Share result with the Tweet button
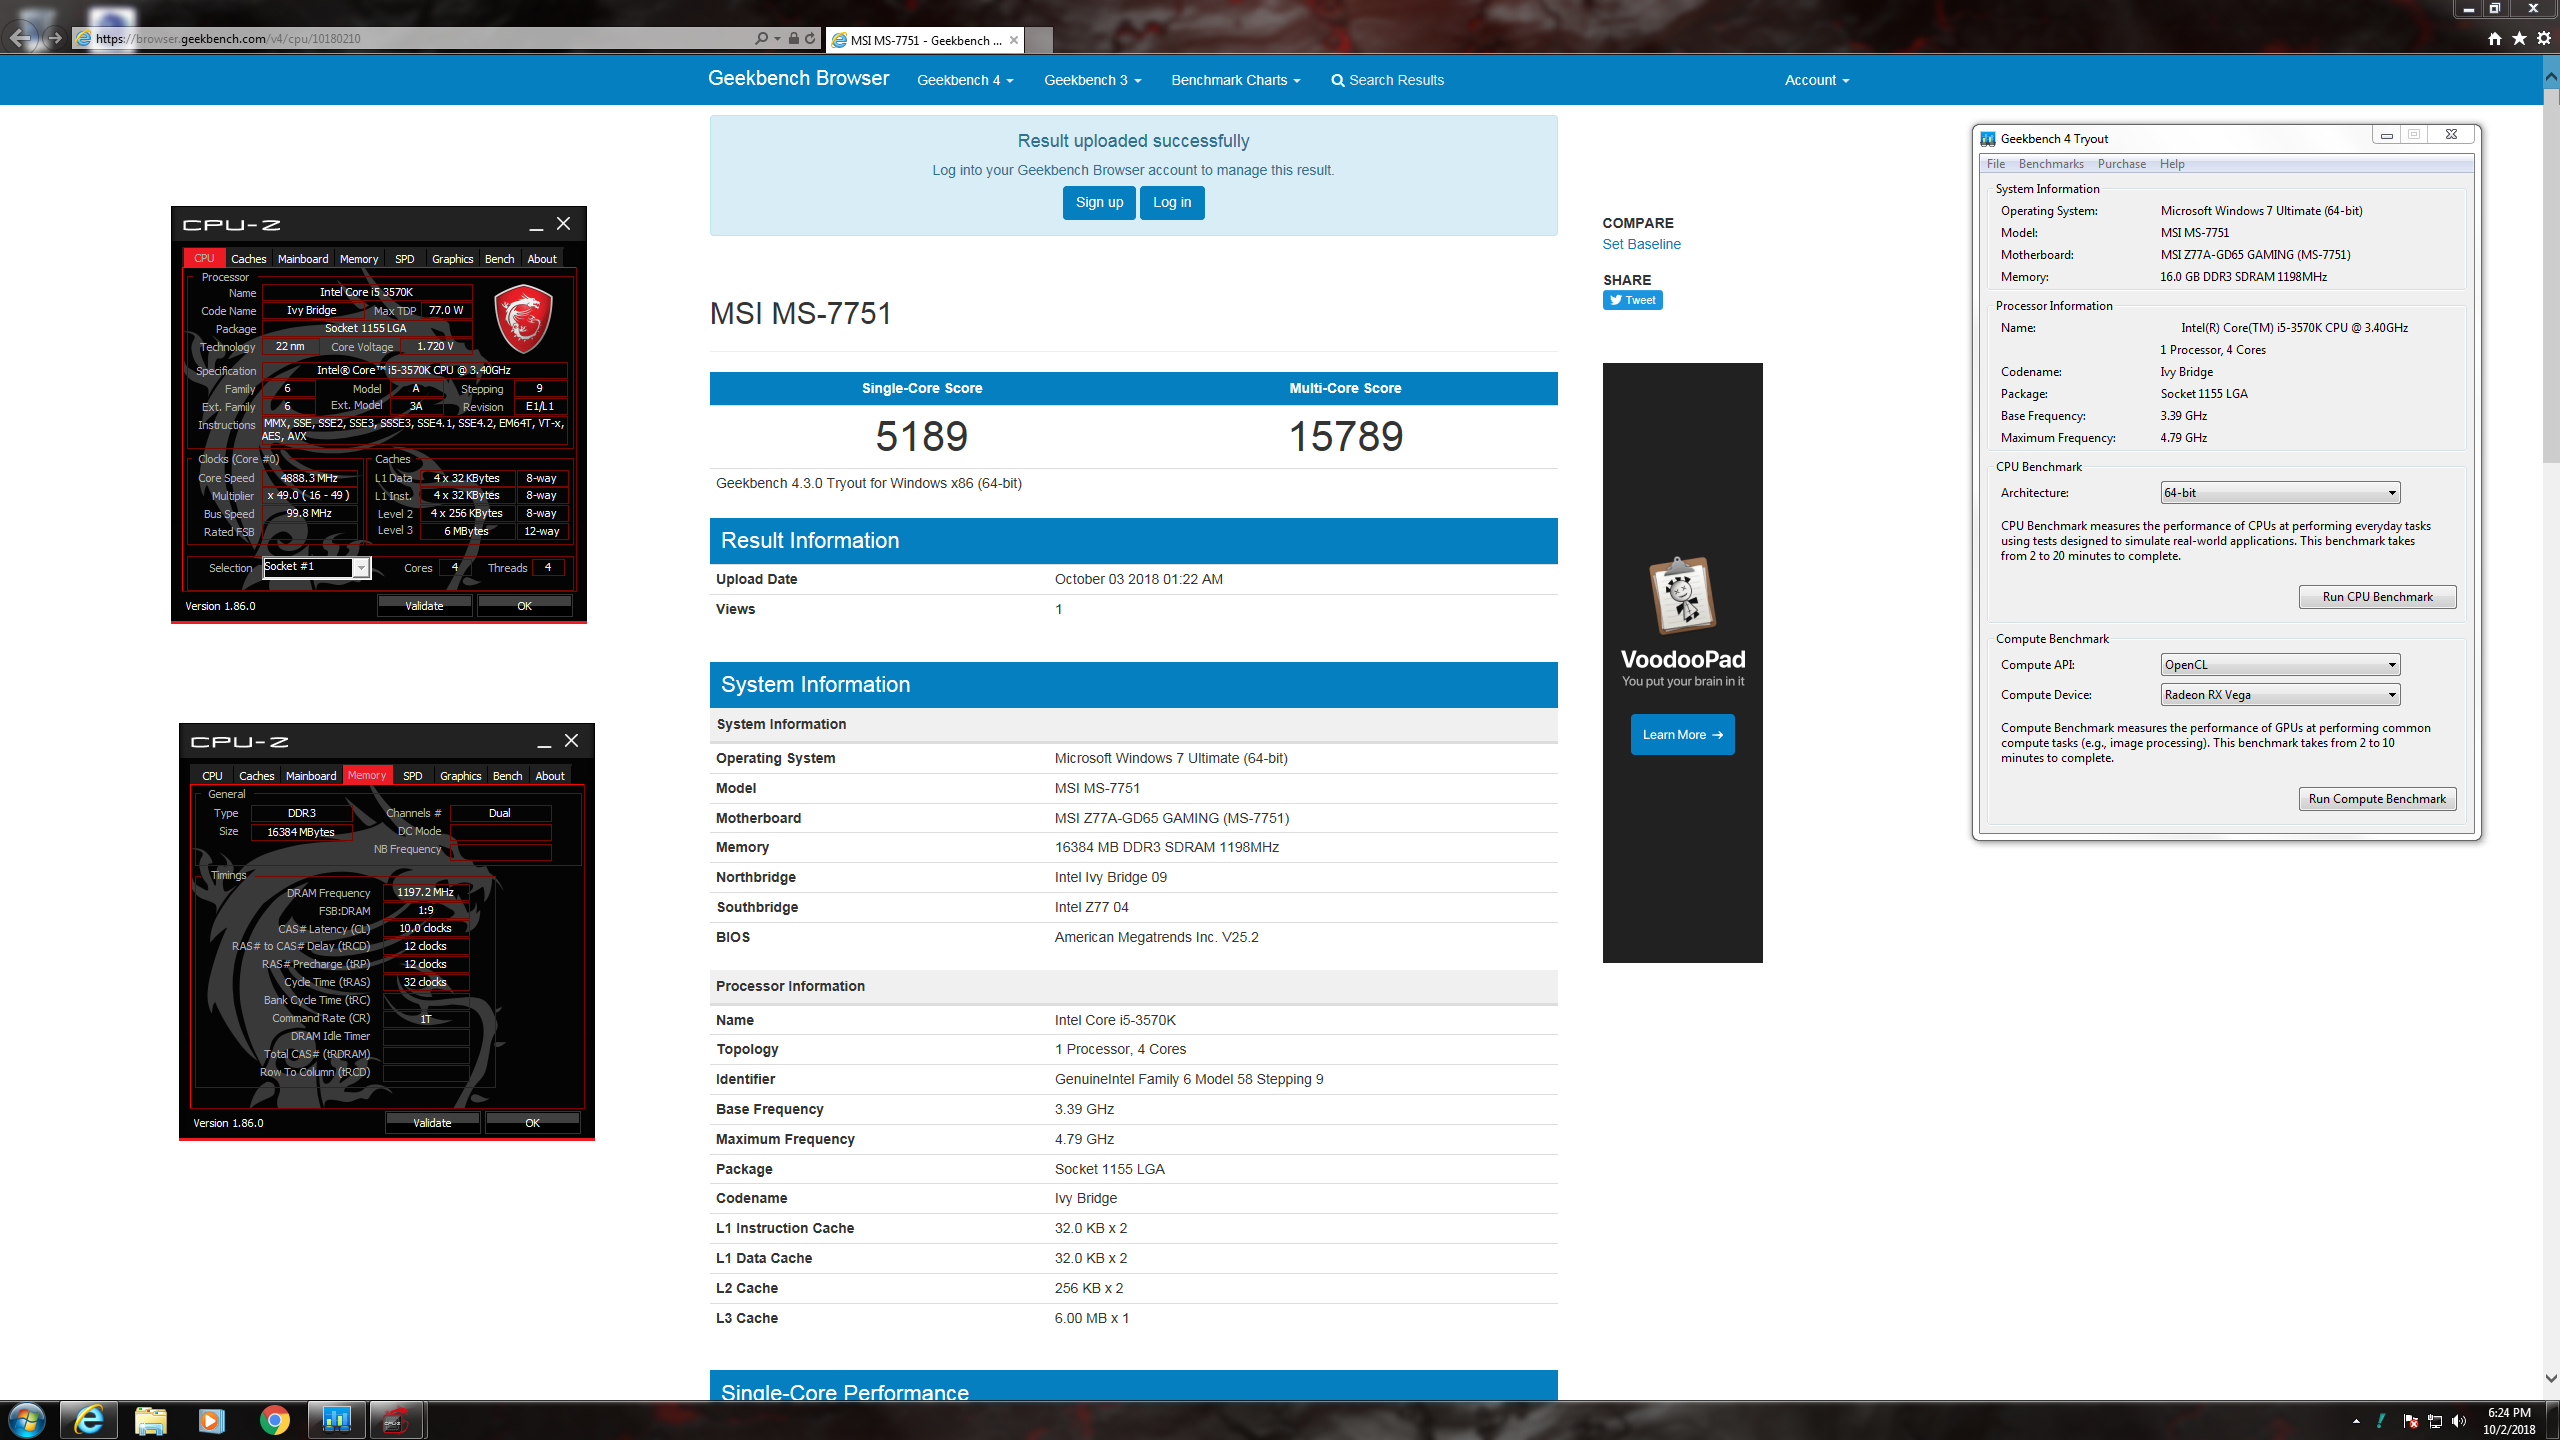This screenshot has height=1440, width=2560. coord(1632,300)
